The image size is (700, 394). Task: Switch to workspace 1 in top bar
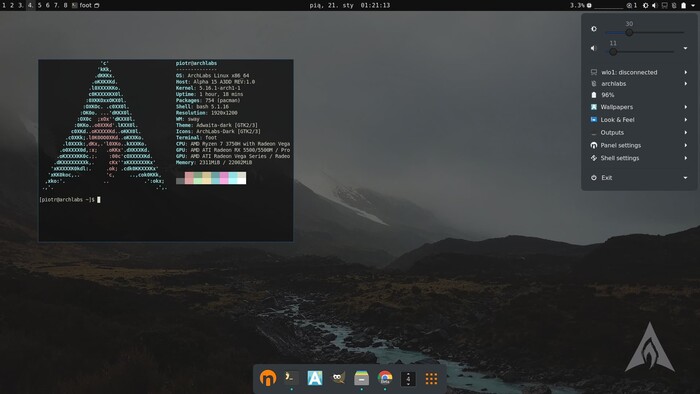pyautogui.click(x=4, y=5)
